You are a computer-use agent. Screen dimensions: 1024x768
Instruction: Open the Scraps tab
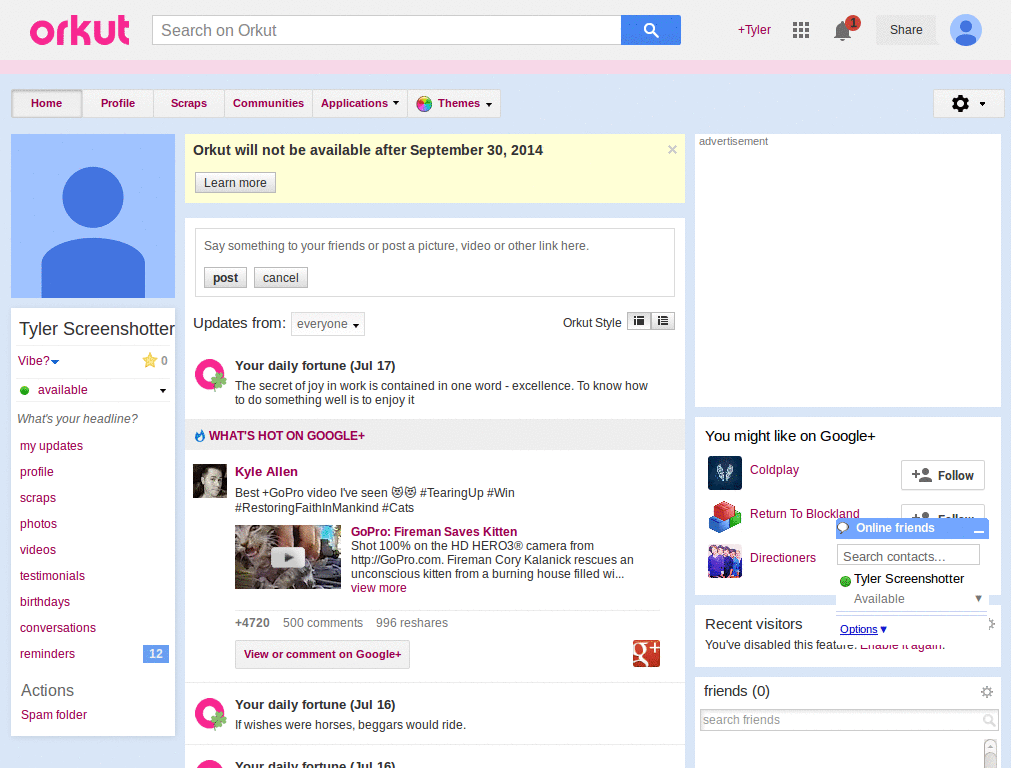pyautogui.click(x=189, y=103)
